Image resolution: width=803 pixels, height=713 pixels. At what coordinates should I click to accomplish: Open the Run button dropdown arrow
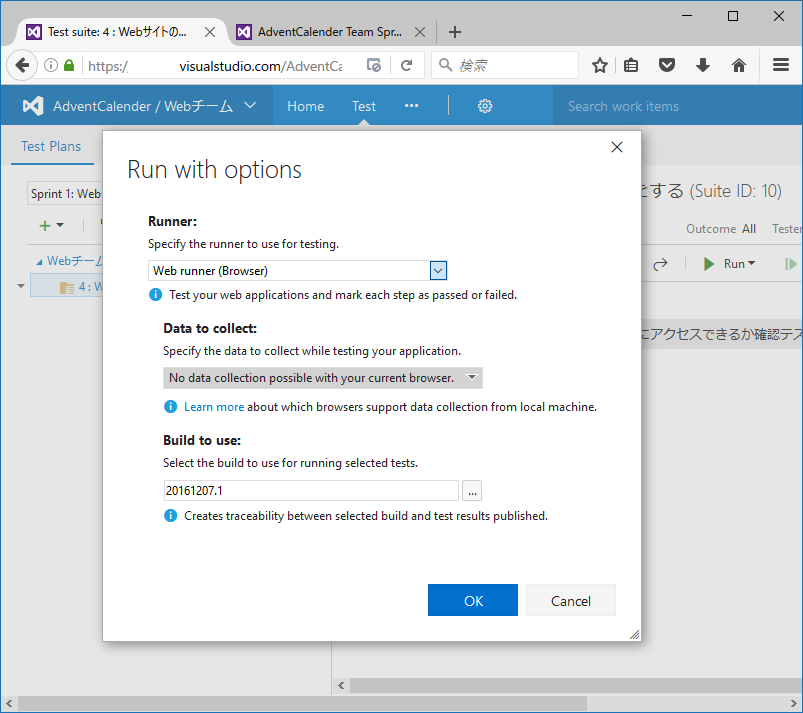(751, 263)
